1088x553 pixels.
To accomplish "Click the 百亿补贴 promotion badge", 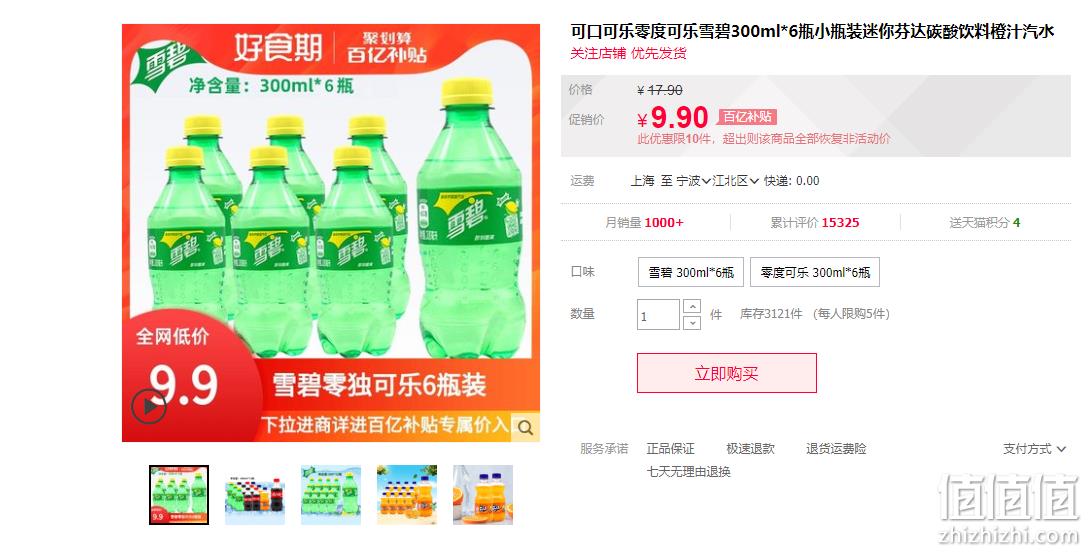I will coord(747,117).
